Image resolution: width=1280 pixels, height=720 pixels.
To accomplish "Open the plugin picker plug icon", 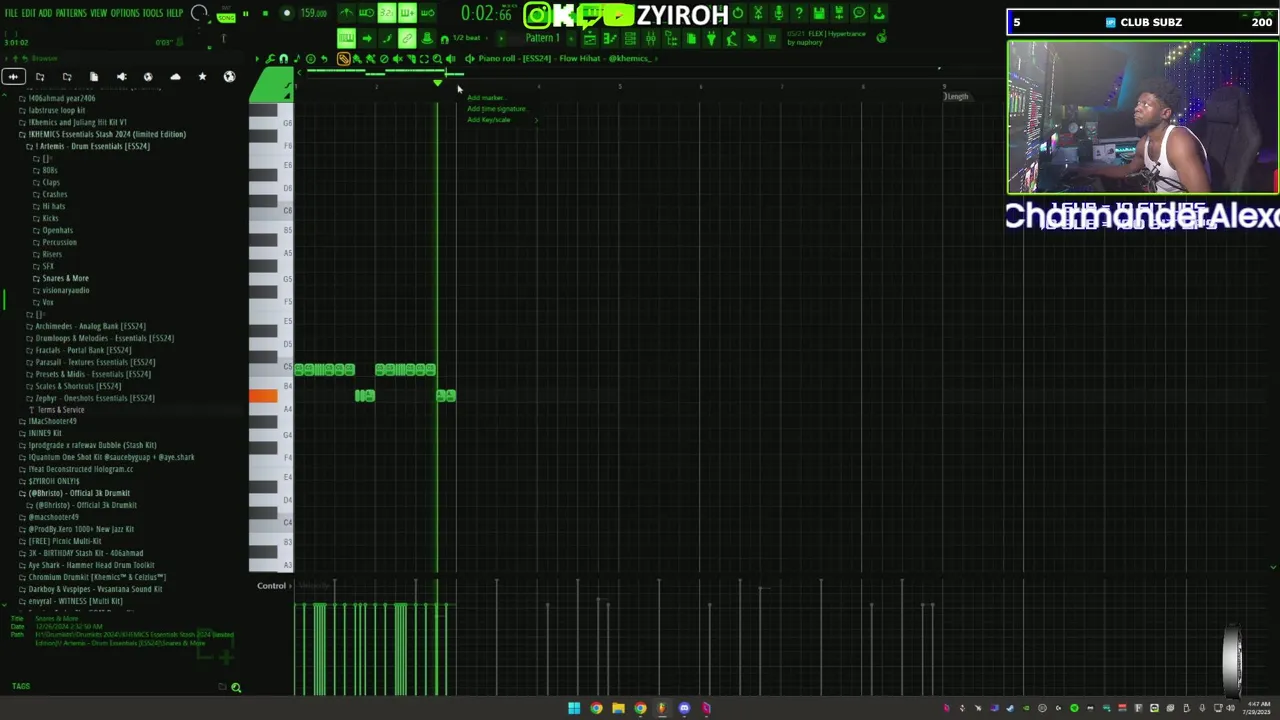I will tap(711, 38).
